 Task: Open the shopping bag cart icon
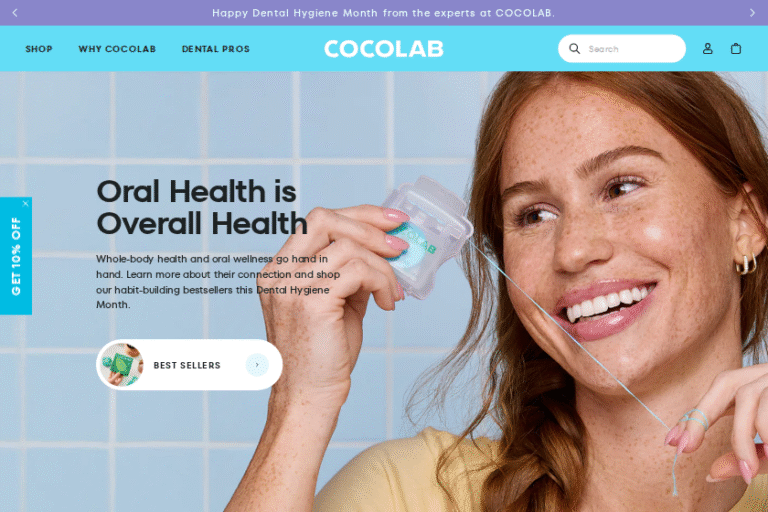click(736, 49)
